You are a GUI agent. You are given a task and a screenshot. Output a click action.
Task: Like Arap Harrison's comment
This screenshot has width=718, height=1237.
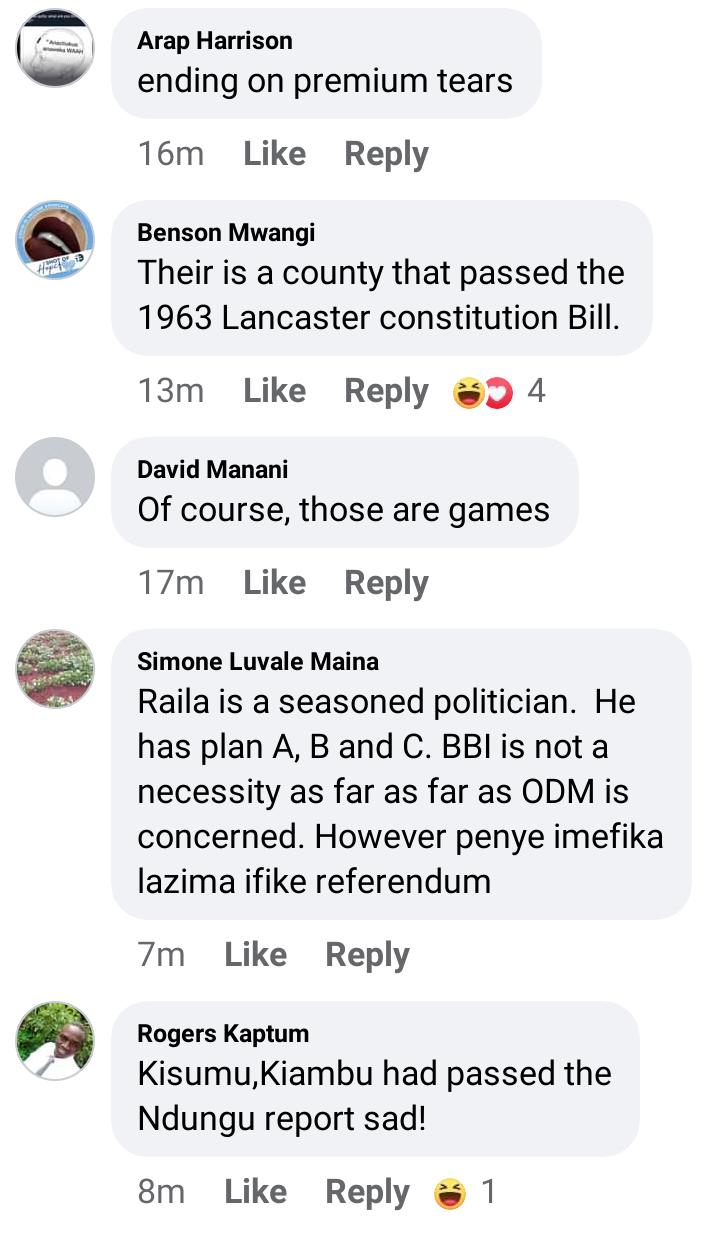(x=275, y=153)
